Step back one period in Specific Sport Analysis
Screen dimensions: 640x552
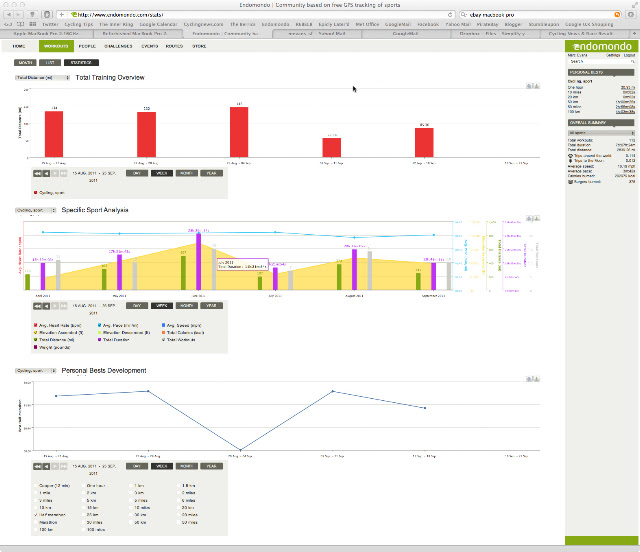pyautogui.click(x=46, y=306)
